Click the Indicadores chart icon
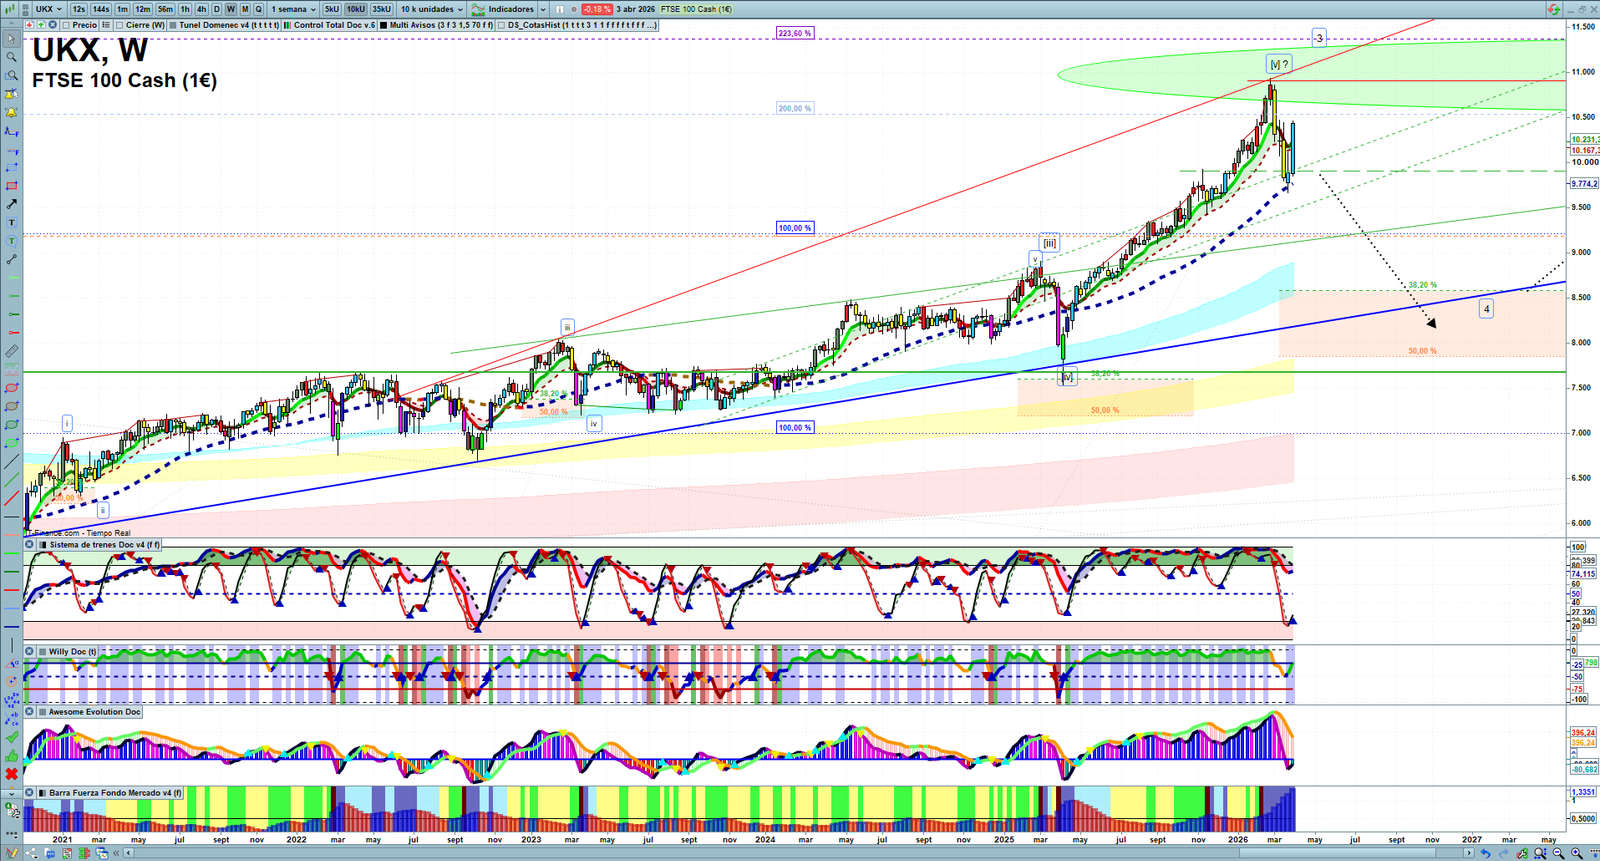Viewport: 1600px width, 861px height. (478, 9)
